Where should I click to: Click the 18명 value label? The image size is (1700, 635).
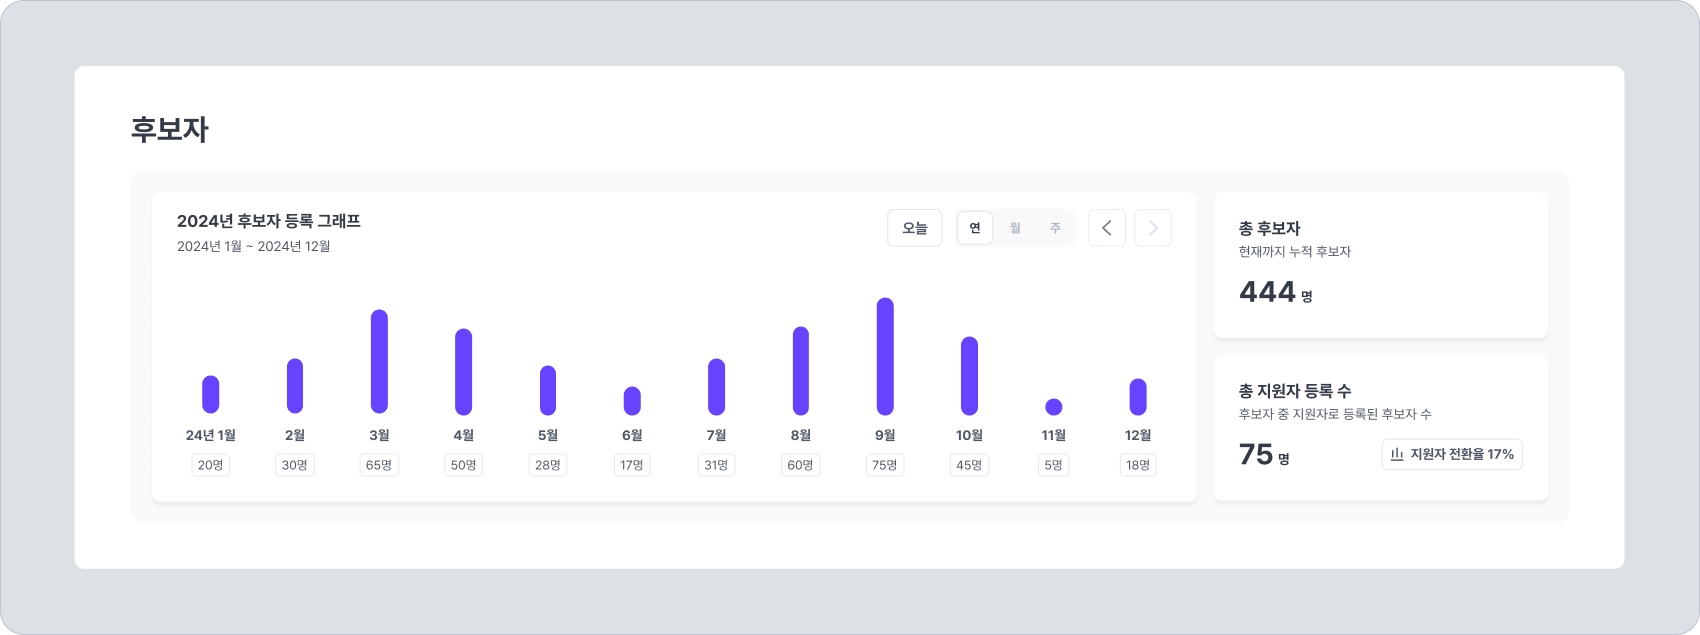point(1138,465)
